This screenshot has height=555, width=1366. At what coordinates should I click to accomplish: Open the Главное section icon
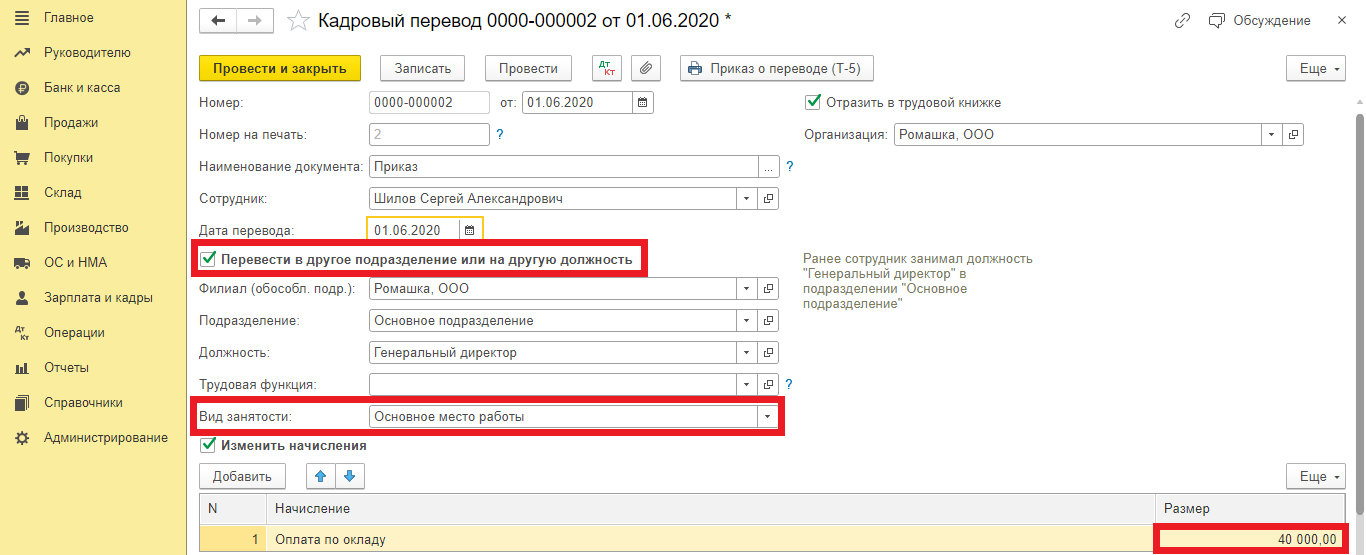coord(21,18)
